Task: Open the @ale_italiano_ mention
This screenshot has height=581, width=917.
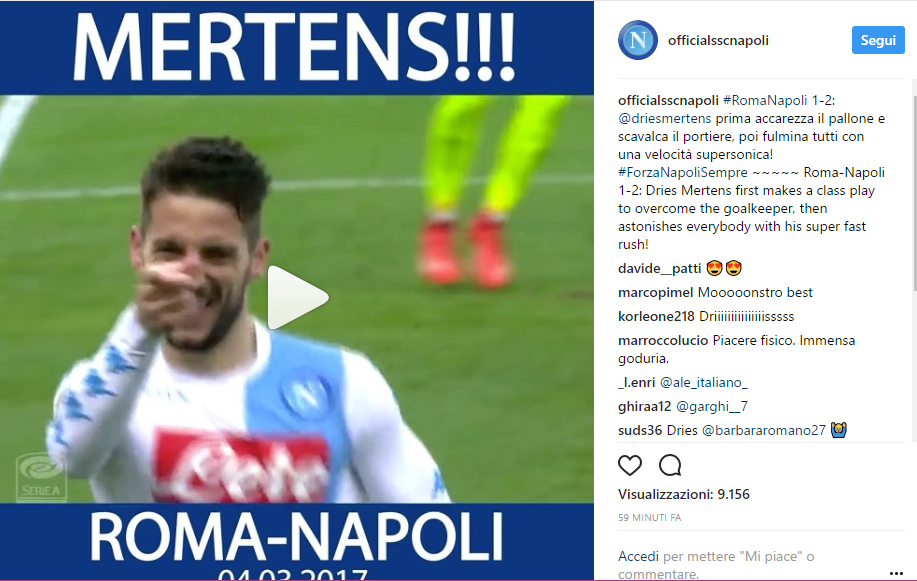Action: point(704,383)
